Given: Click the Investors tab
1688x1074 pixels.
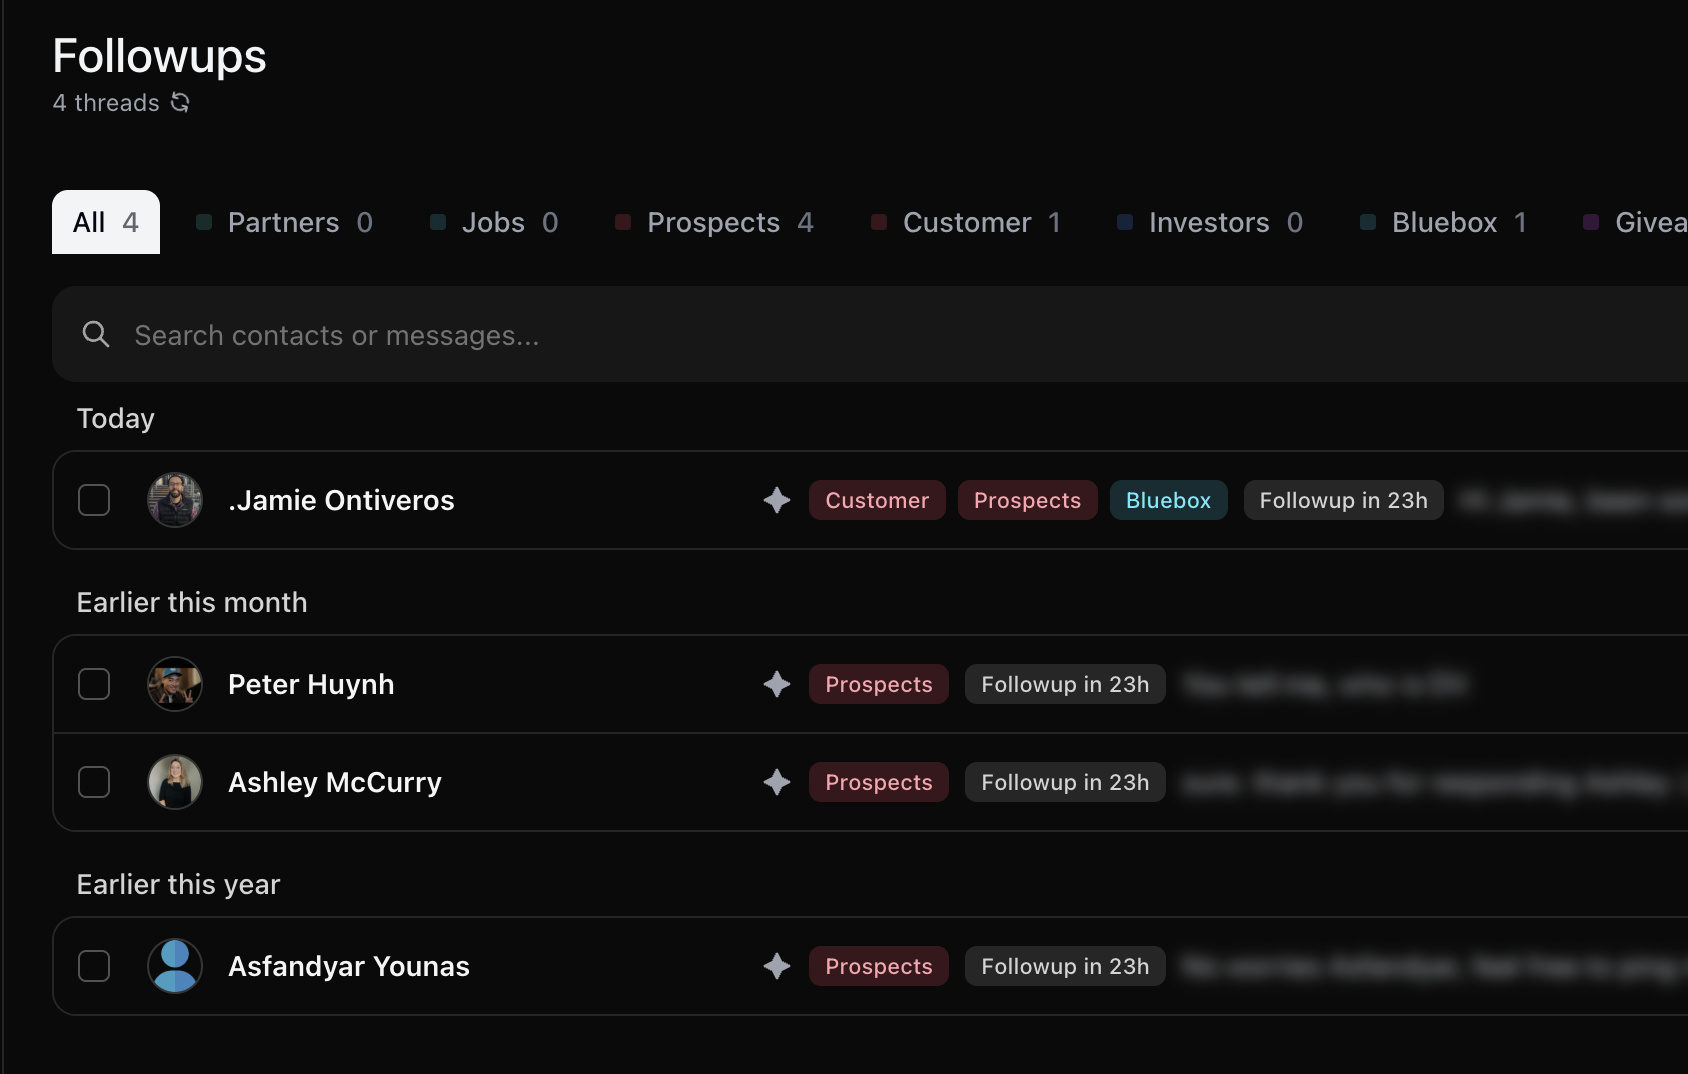Looking at the screenshot, I should coord(1210,222).
